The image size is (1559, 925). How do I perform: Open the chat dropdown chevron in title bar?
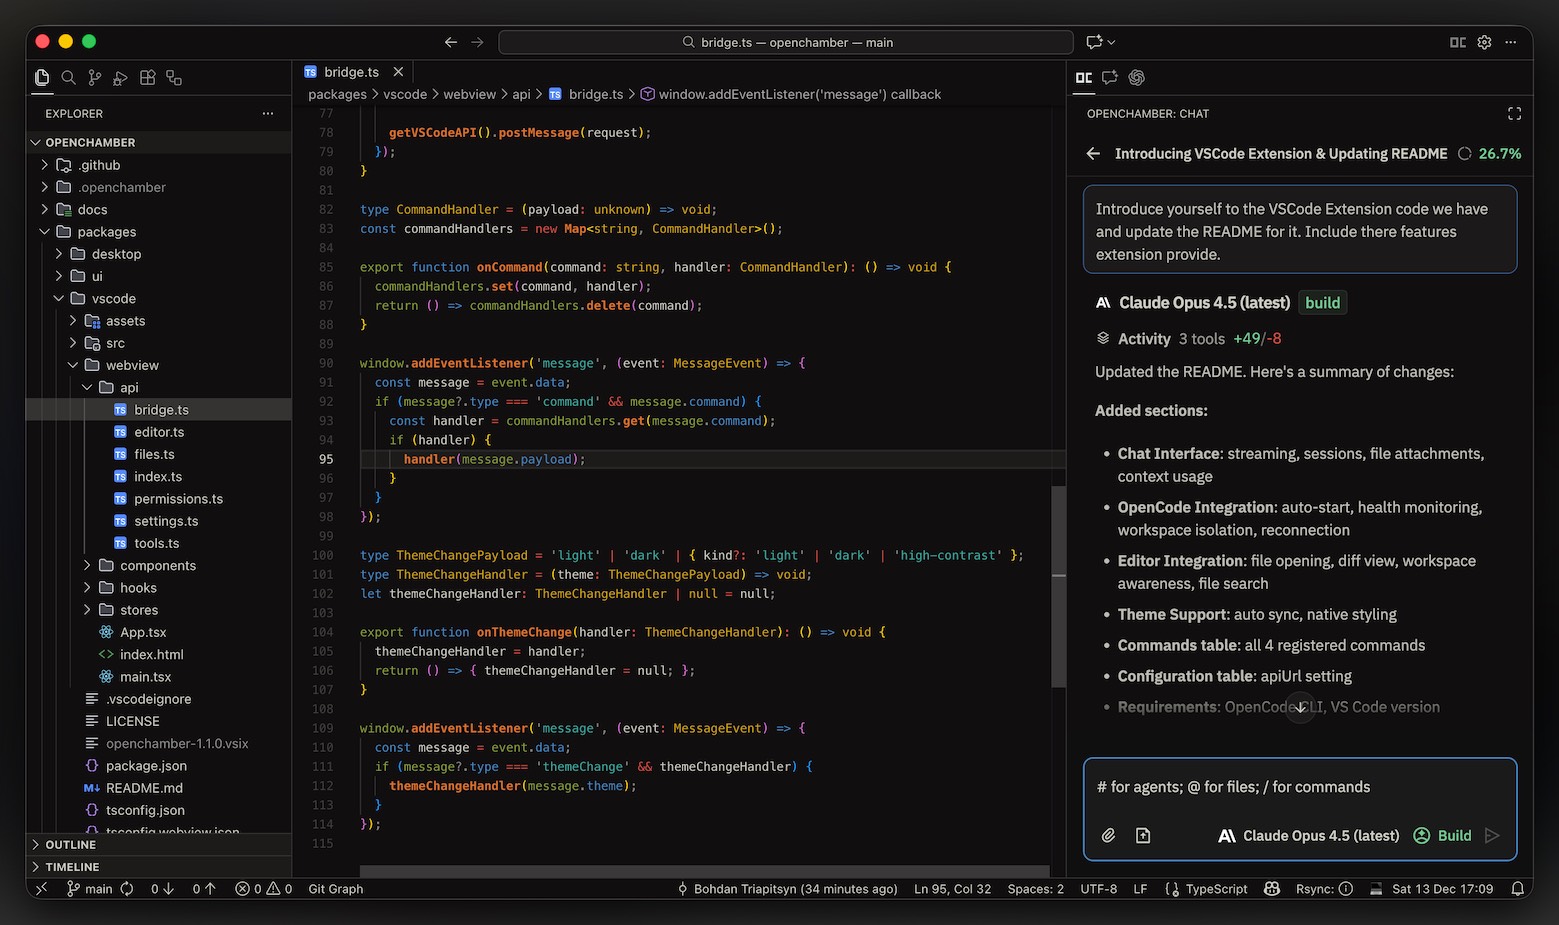coord(1111,42)
